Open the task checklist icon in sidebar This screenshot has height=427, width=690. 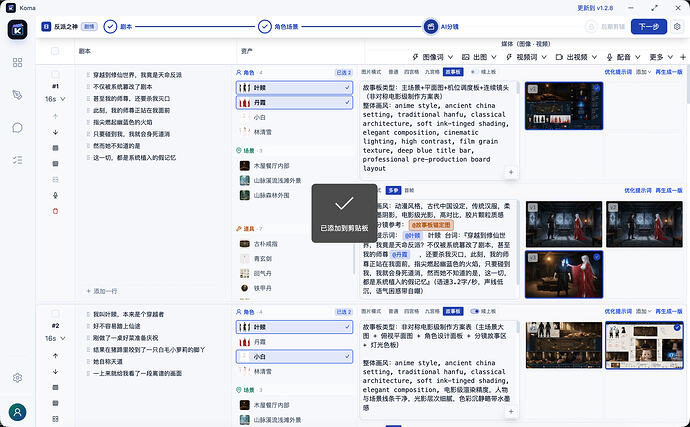click(x=17, y=160)
